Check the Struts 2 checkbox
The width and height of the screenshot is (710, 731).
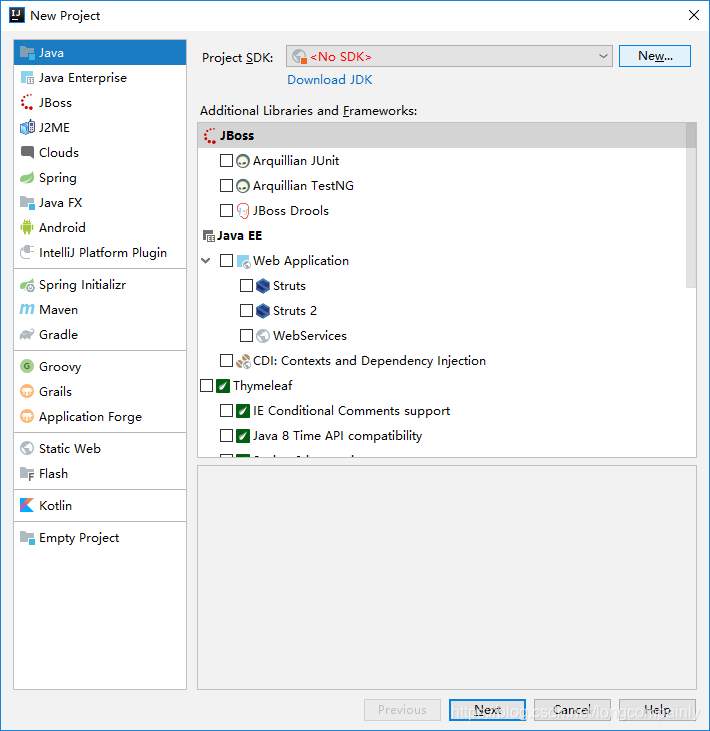246,310
